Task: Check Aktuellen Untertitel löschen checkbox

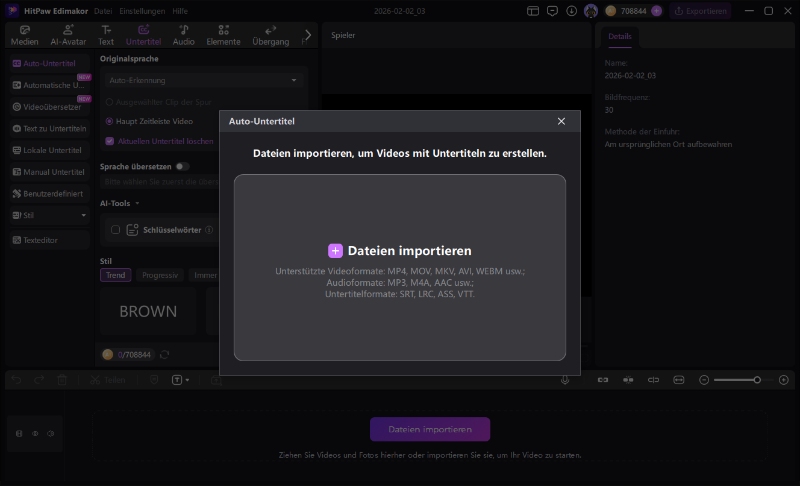Action: click(x=110, y=141)
